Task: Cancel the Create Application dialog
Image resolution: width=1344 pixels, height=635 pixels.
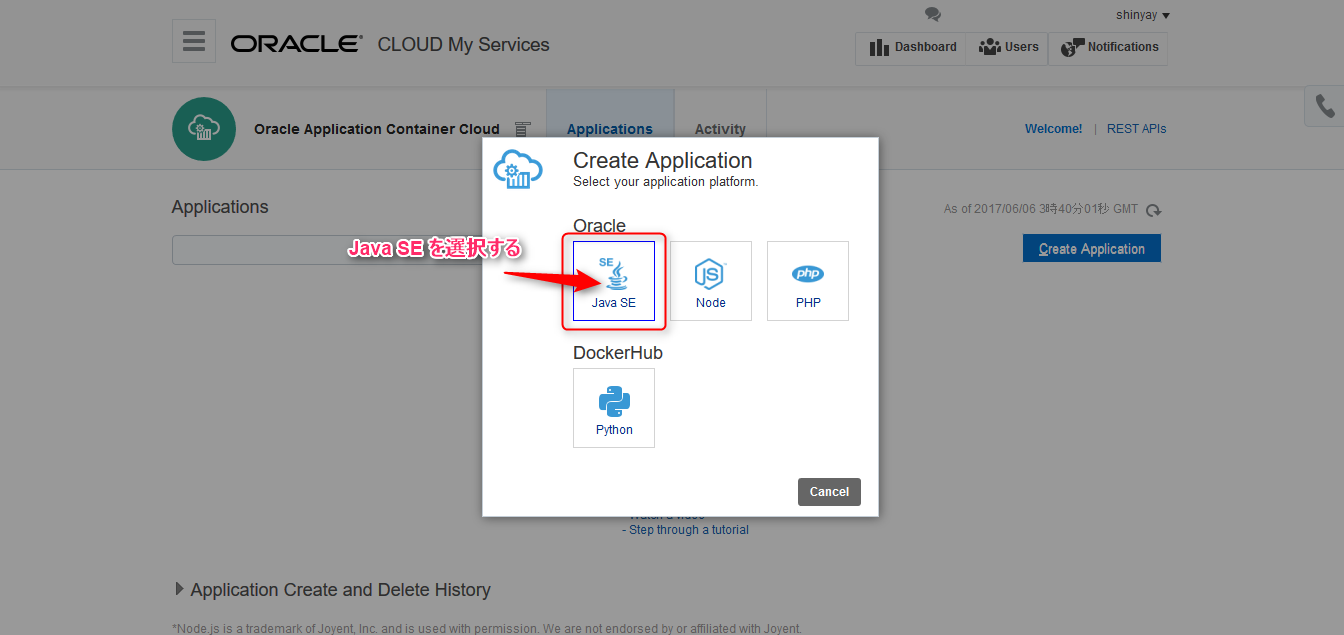Action: (829, 492)
